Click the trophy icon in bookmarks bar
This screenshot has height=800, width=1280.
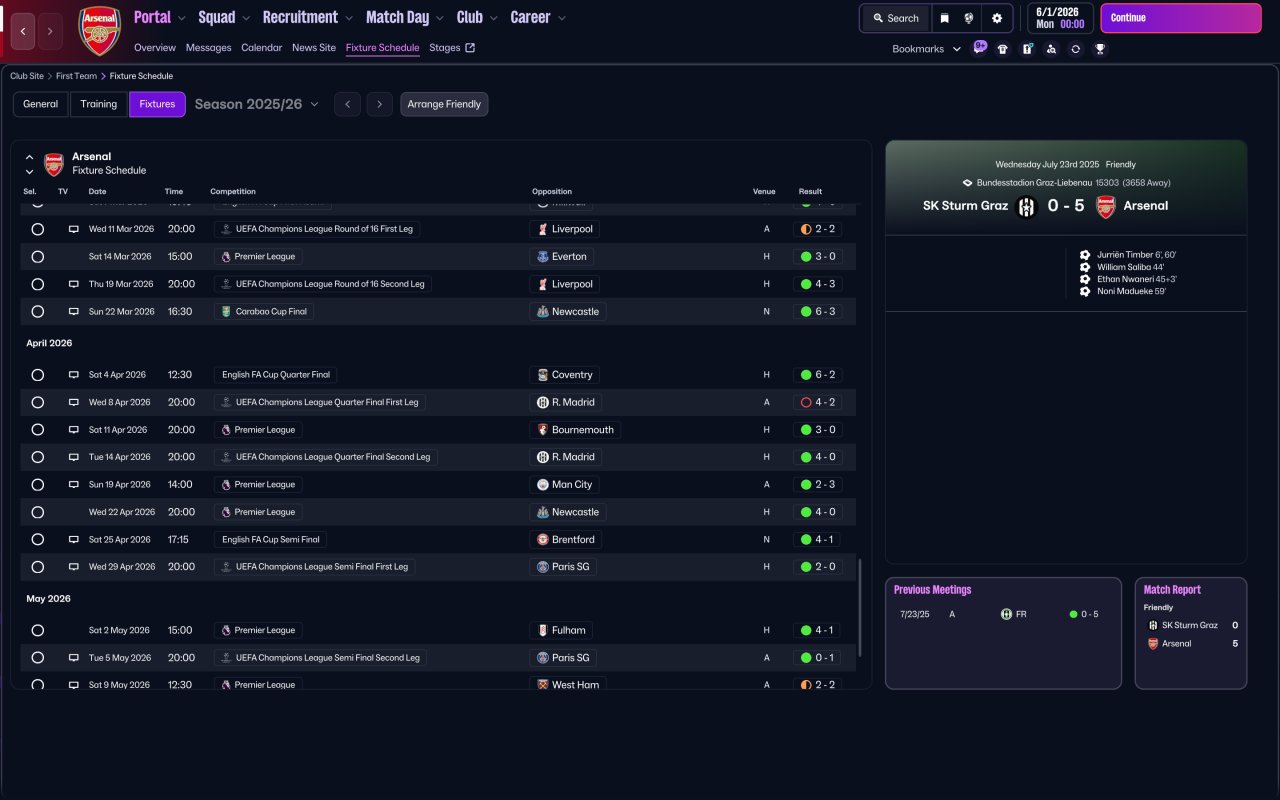pos(1100,49)
